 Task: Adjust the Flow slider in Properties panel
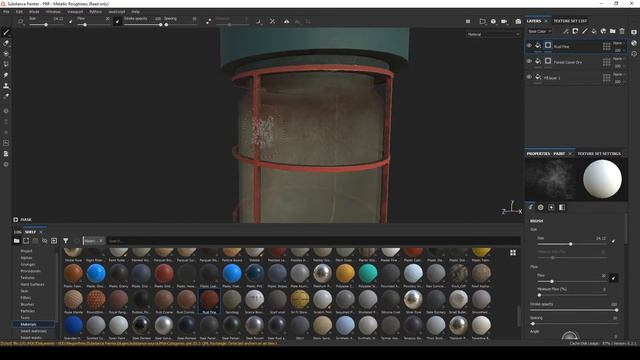tap(572, 282)
